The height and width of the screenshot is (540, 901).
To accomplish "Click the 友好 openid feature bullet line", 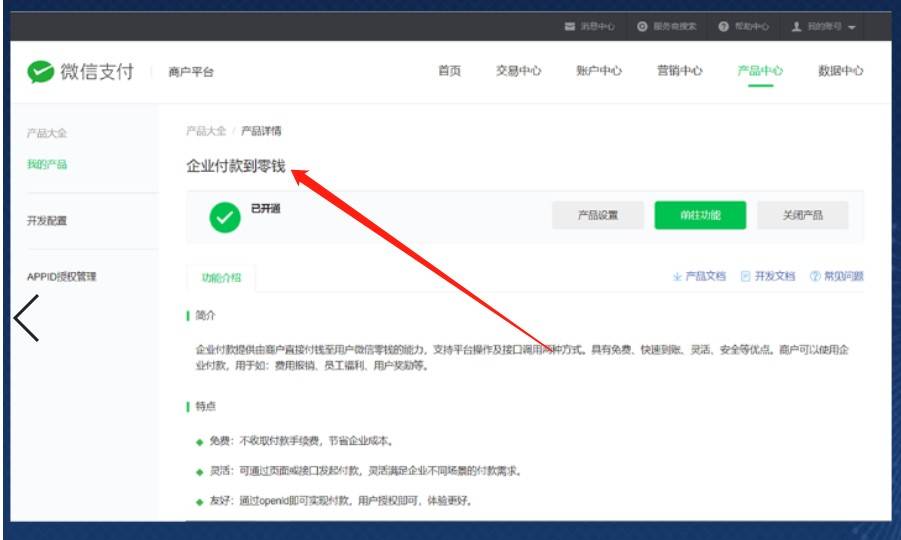I will pyautogui.click(x=341, y=501).
